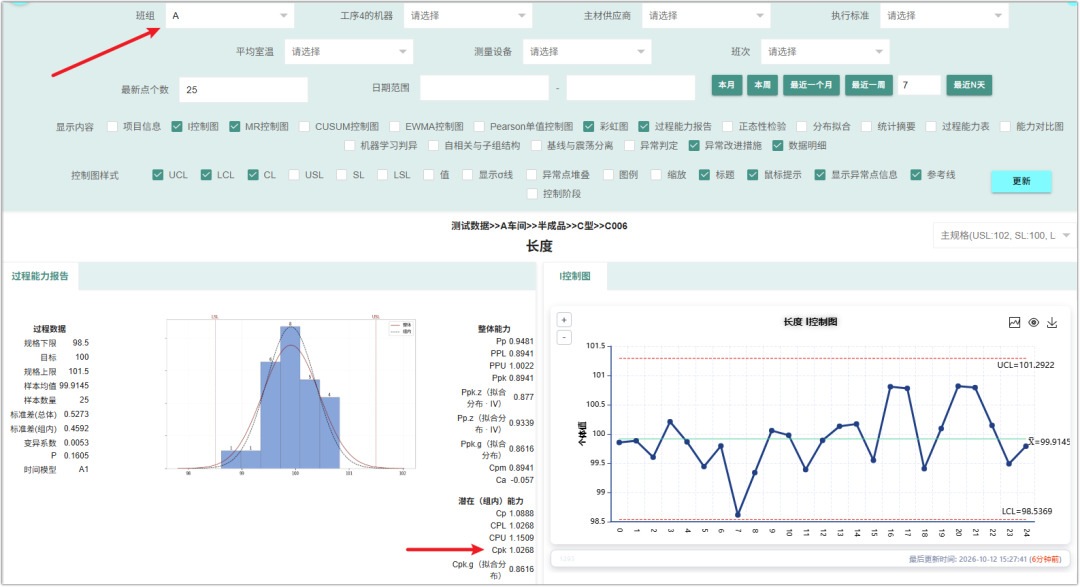This screenshot has height=587, width=1080.
Task: Choose an option in 执行标准 dropdown
Action: pyautogui.click(x=944, y=16)
